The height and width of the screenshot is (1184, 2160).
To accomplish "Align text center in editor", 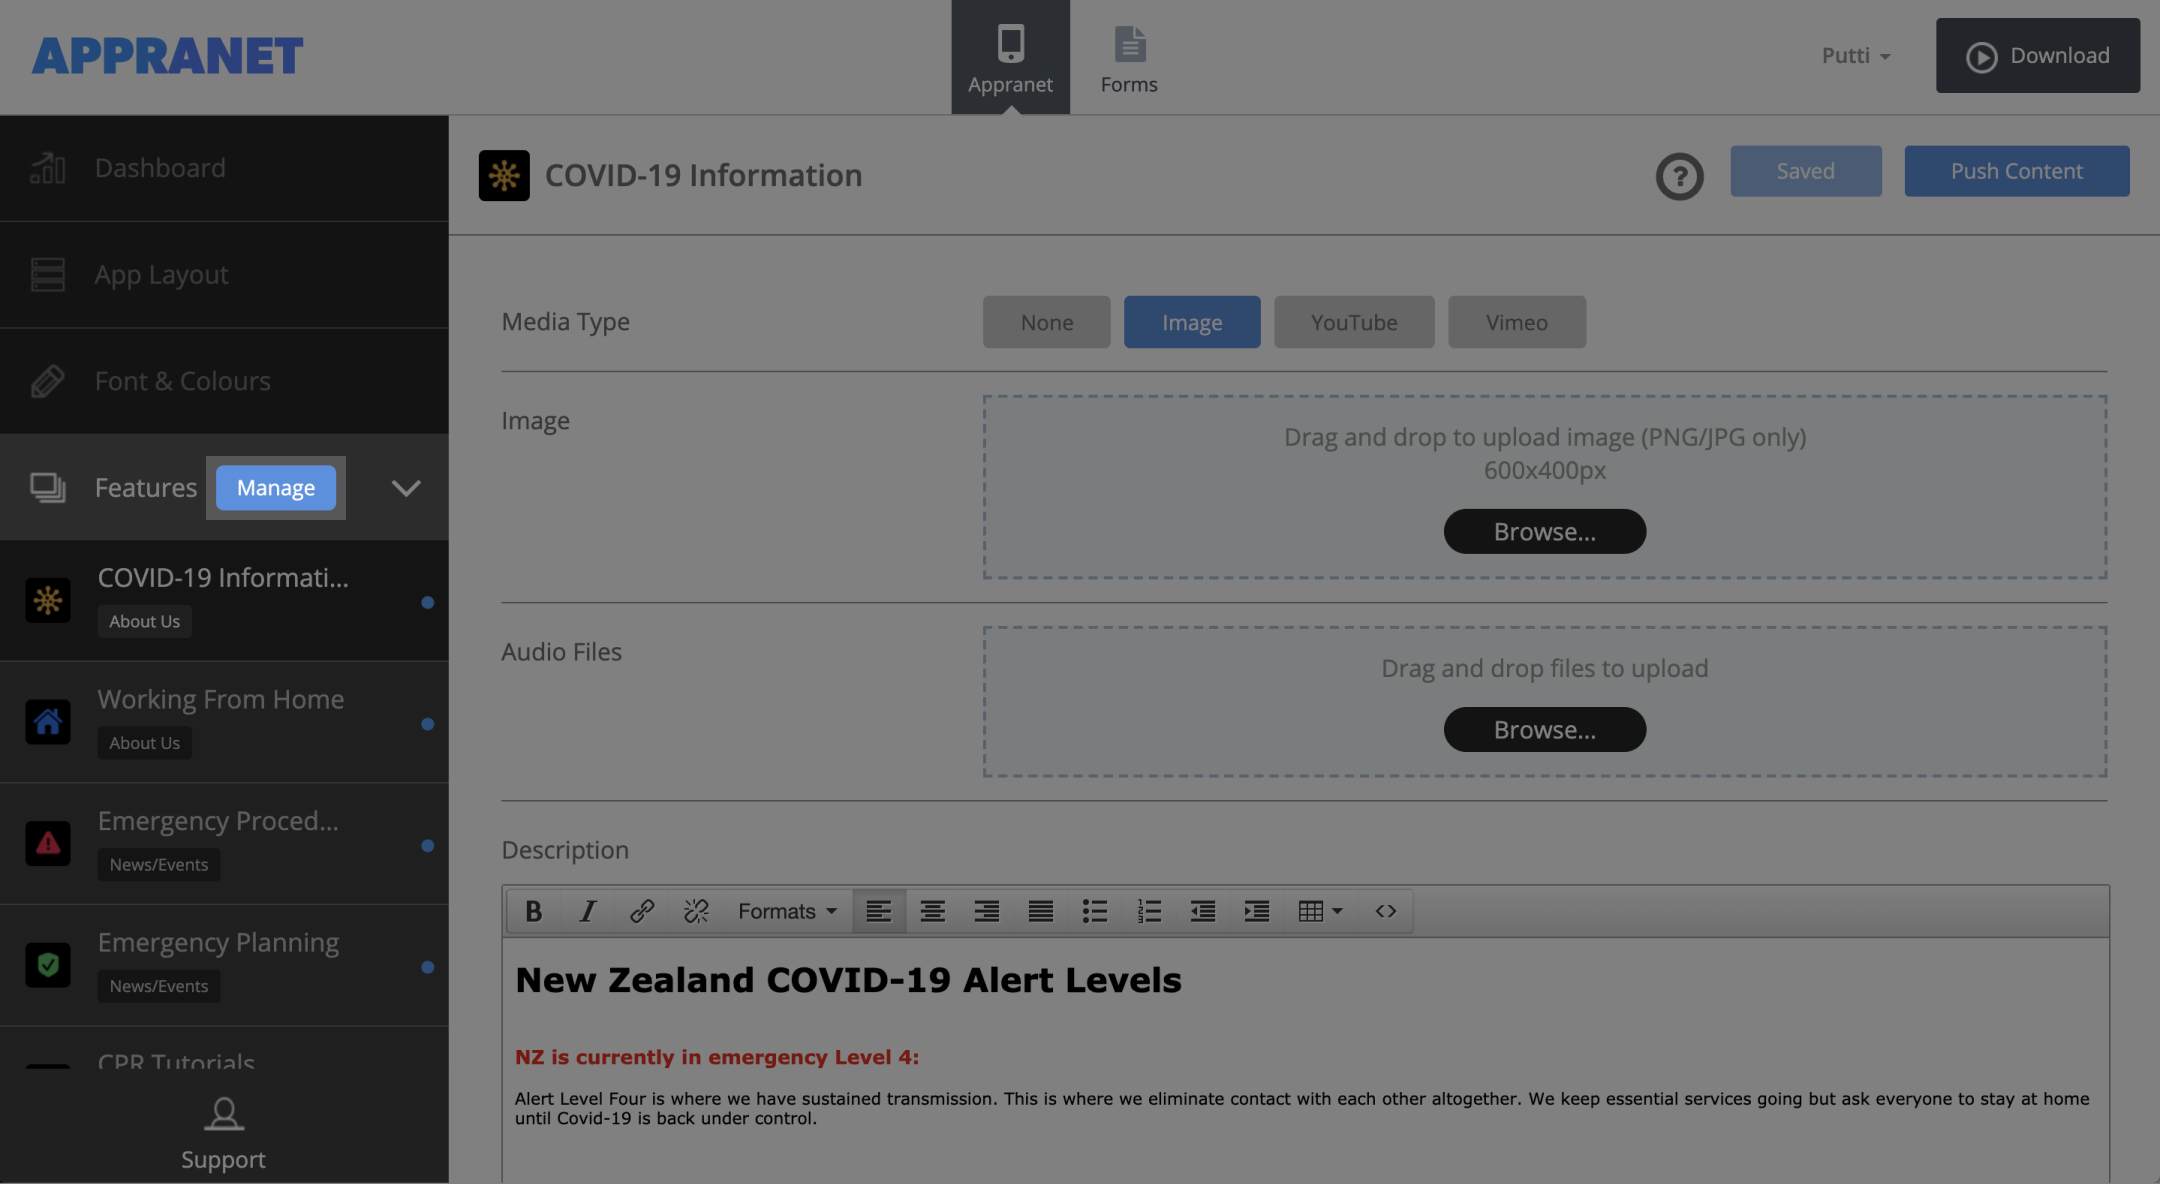I will click(933, 911).
